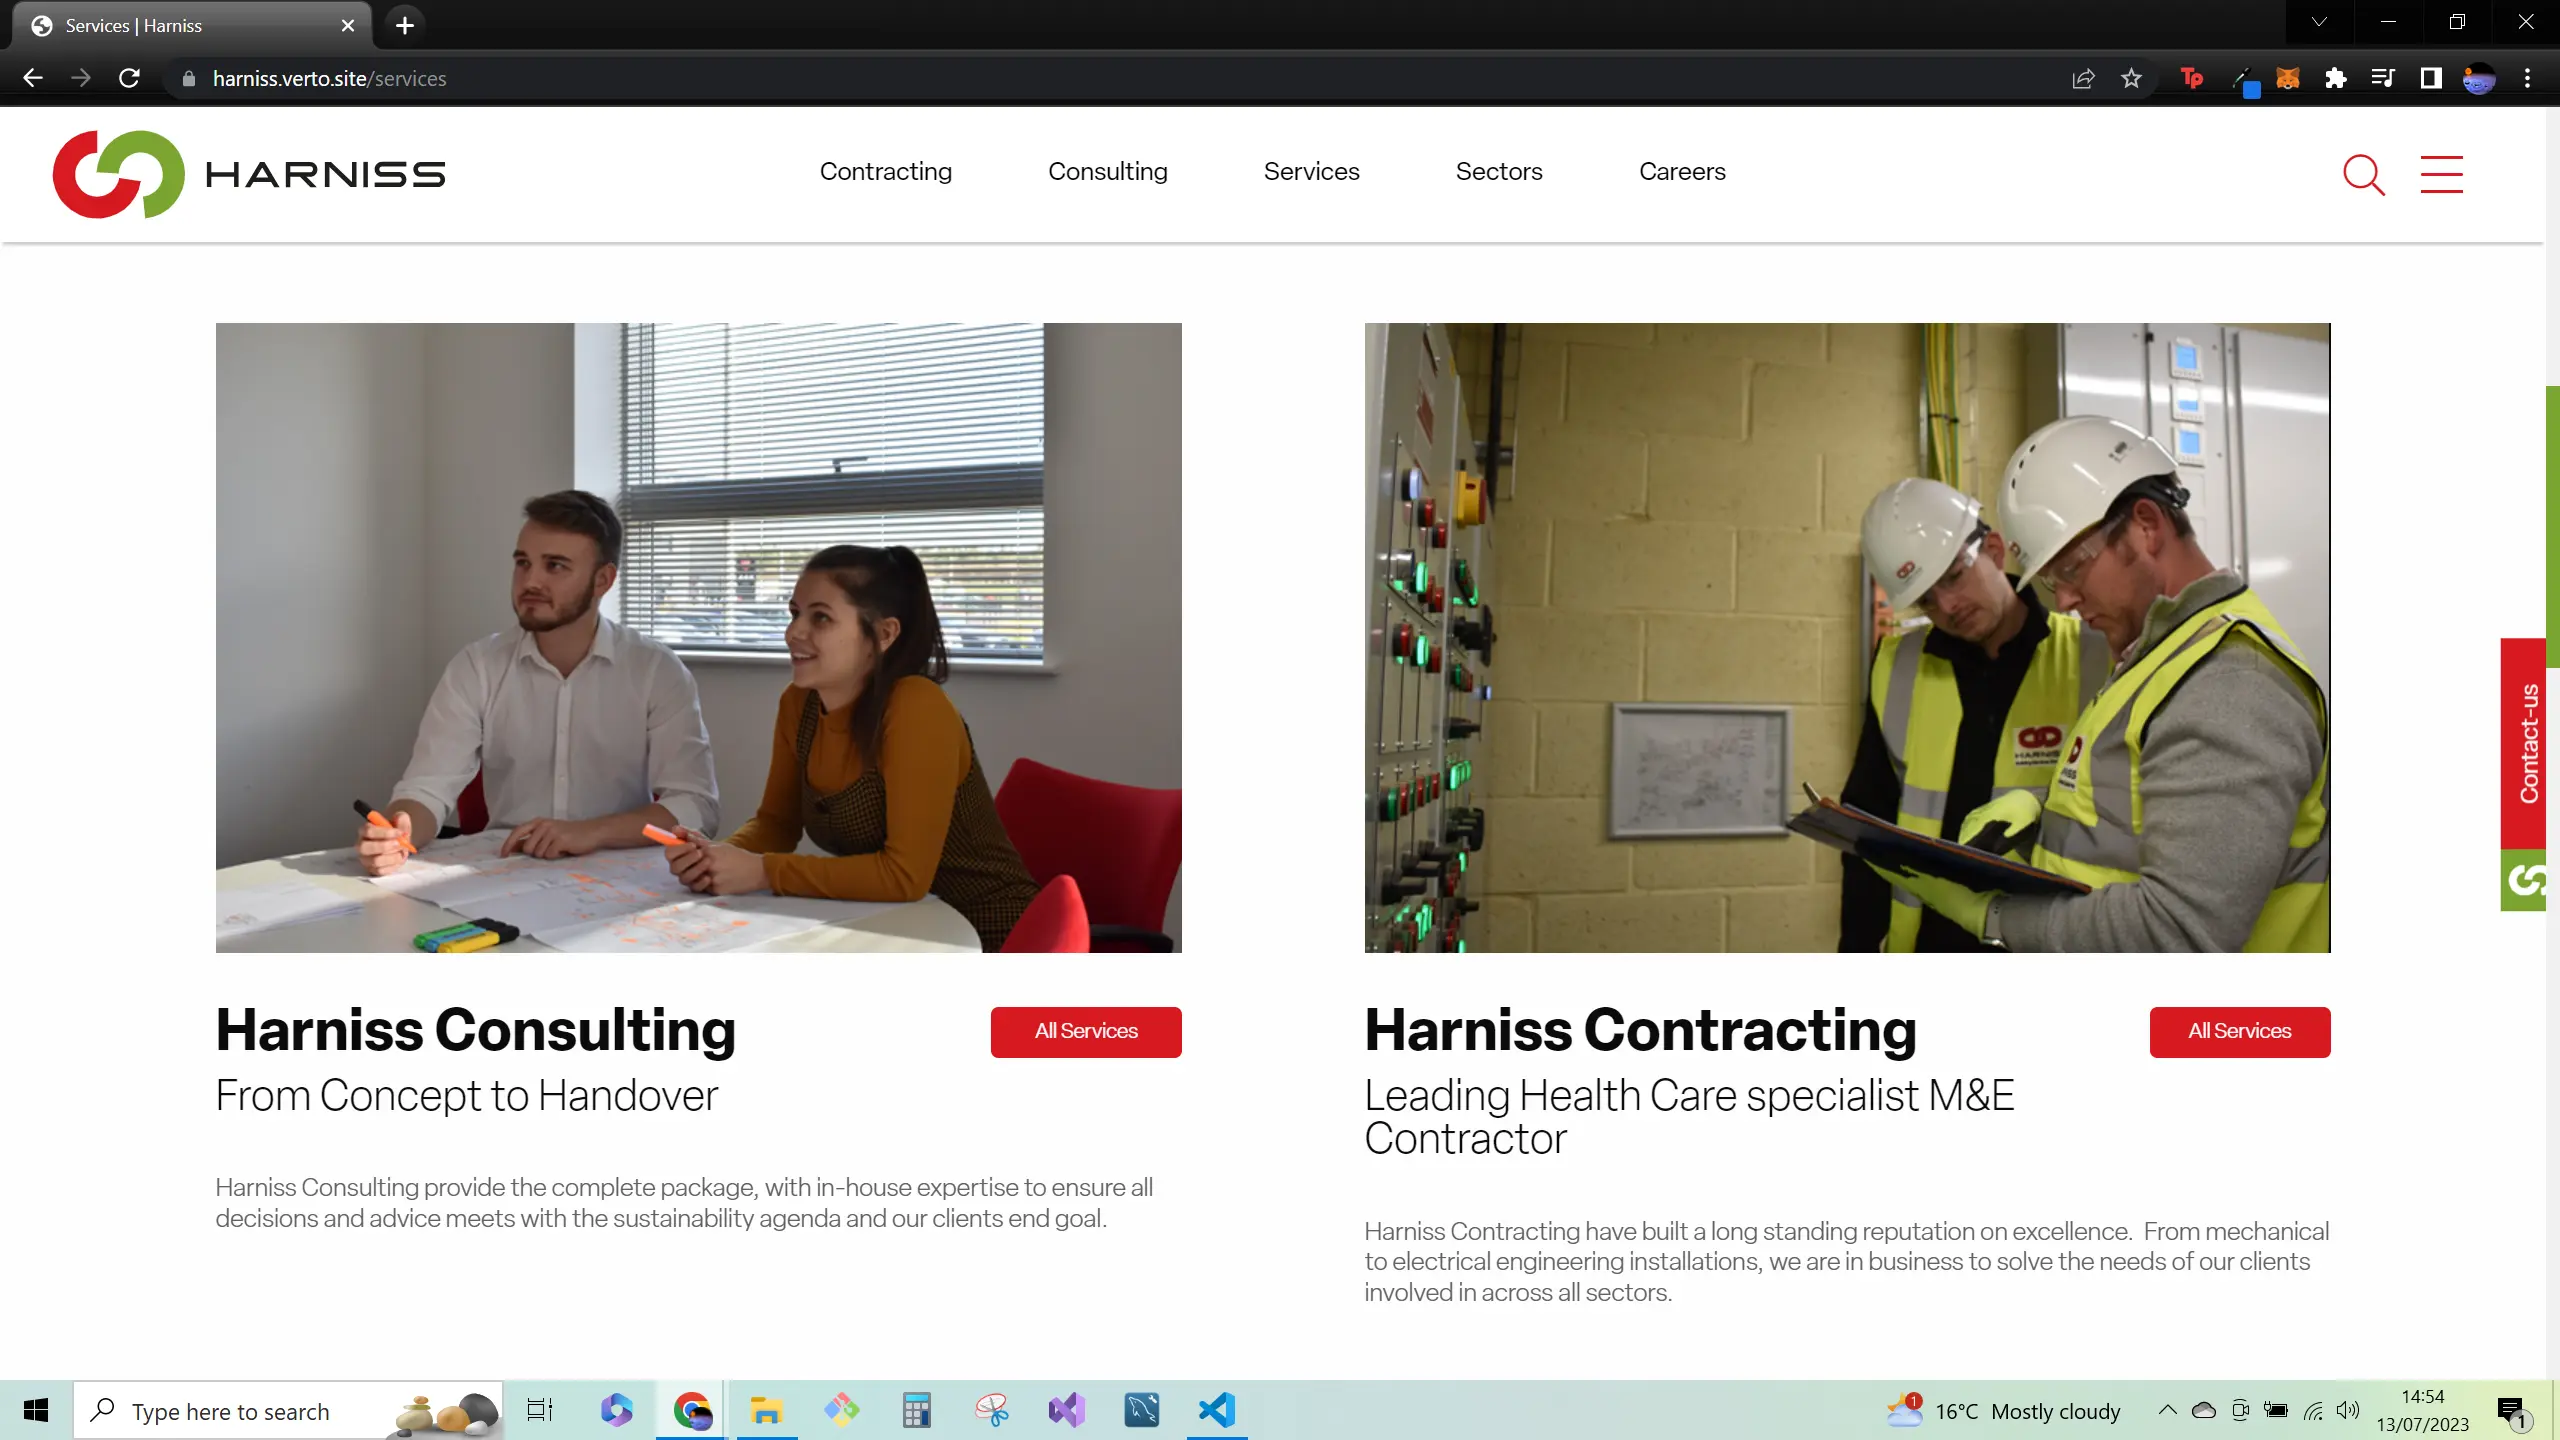Open a new browser tab
The image size is (2560, 1440).
coord(404,25)
